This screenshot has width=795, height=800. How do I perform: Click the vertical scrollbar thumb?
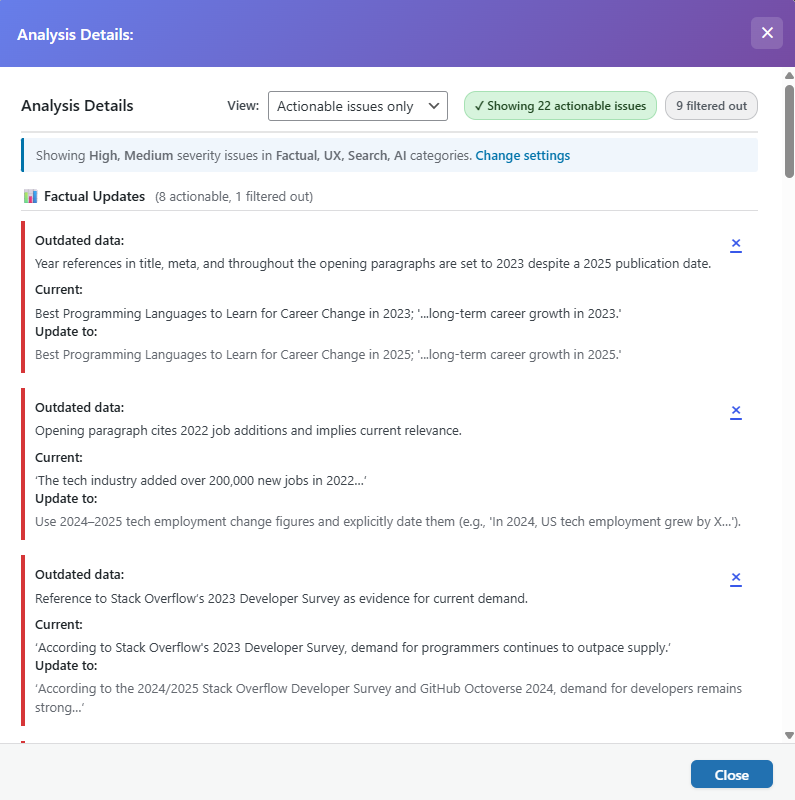pos(789,130)
